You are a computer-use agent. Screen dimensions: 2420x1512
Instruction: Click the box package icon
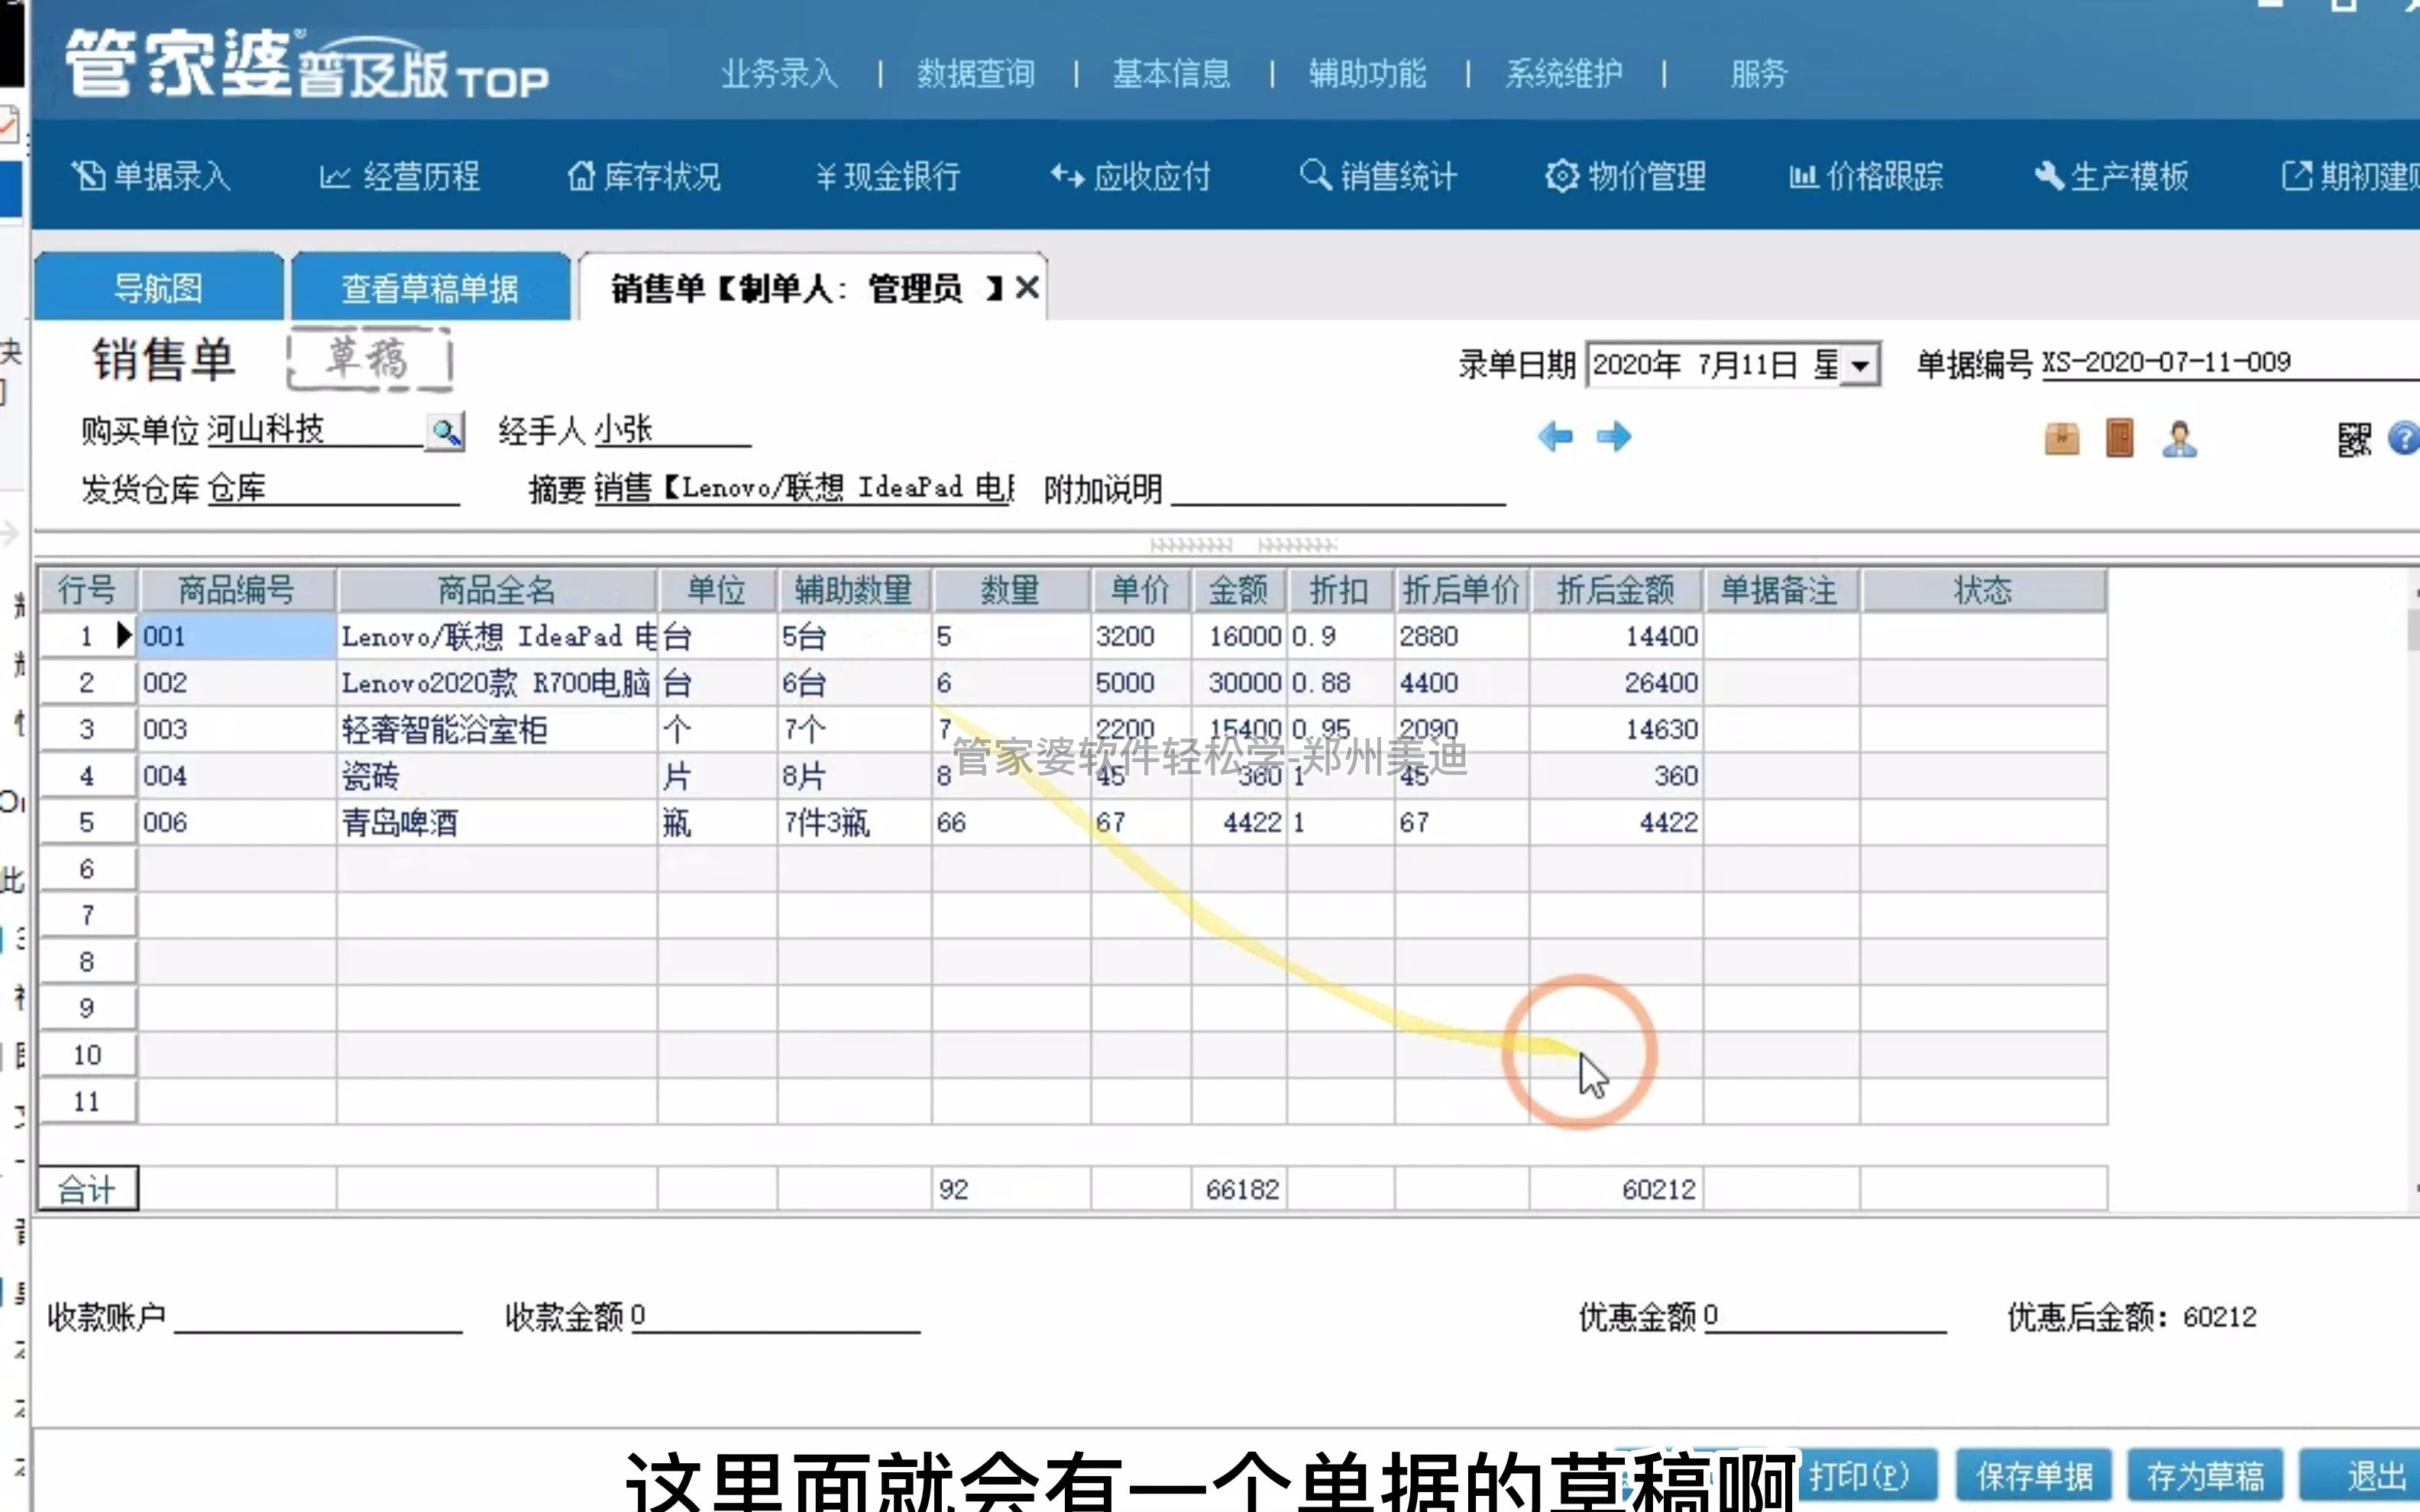(2062, 438)
